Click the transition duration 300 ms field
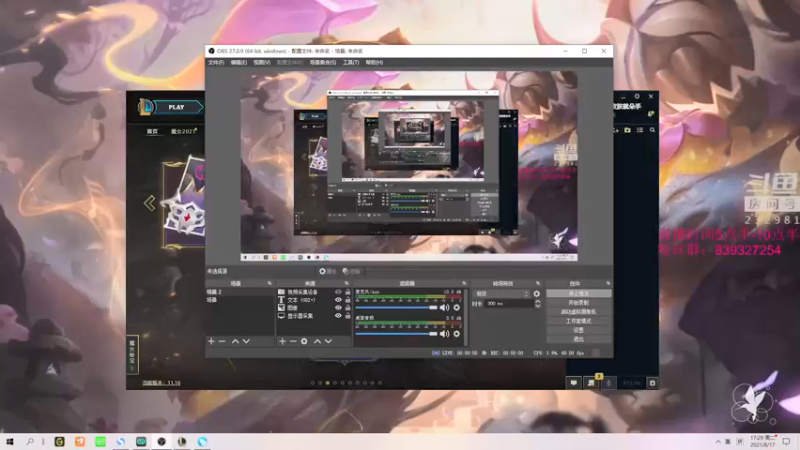This screenshot has height=450, width=800. pos(509,304)
